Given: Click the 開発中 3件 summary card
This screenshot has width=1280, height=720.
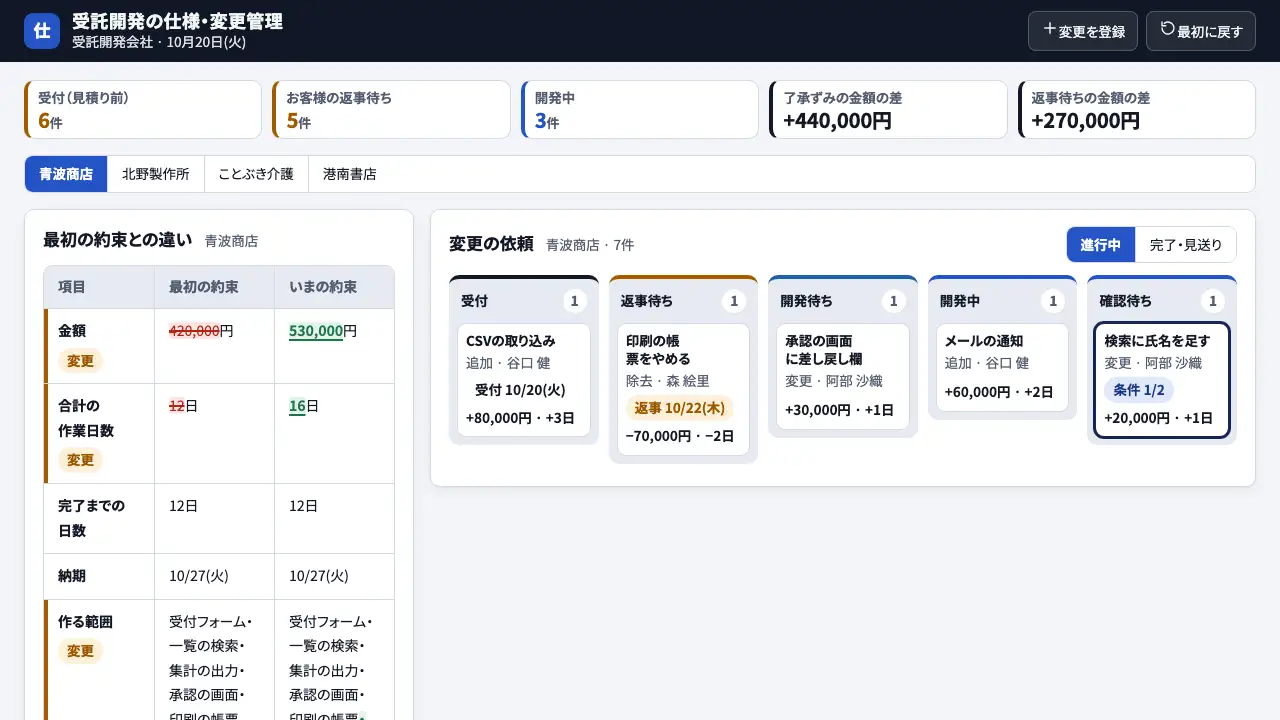Looking at the screenshot, I should point(640,109).
